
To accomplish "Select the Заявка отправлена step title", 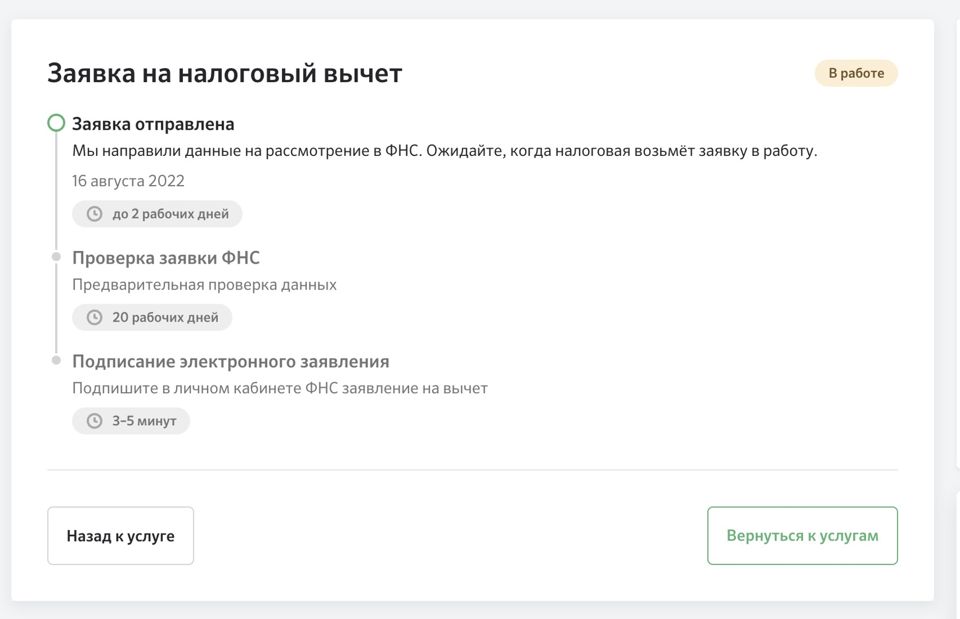I will (x=153, y=124).
